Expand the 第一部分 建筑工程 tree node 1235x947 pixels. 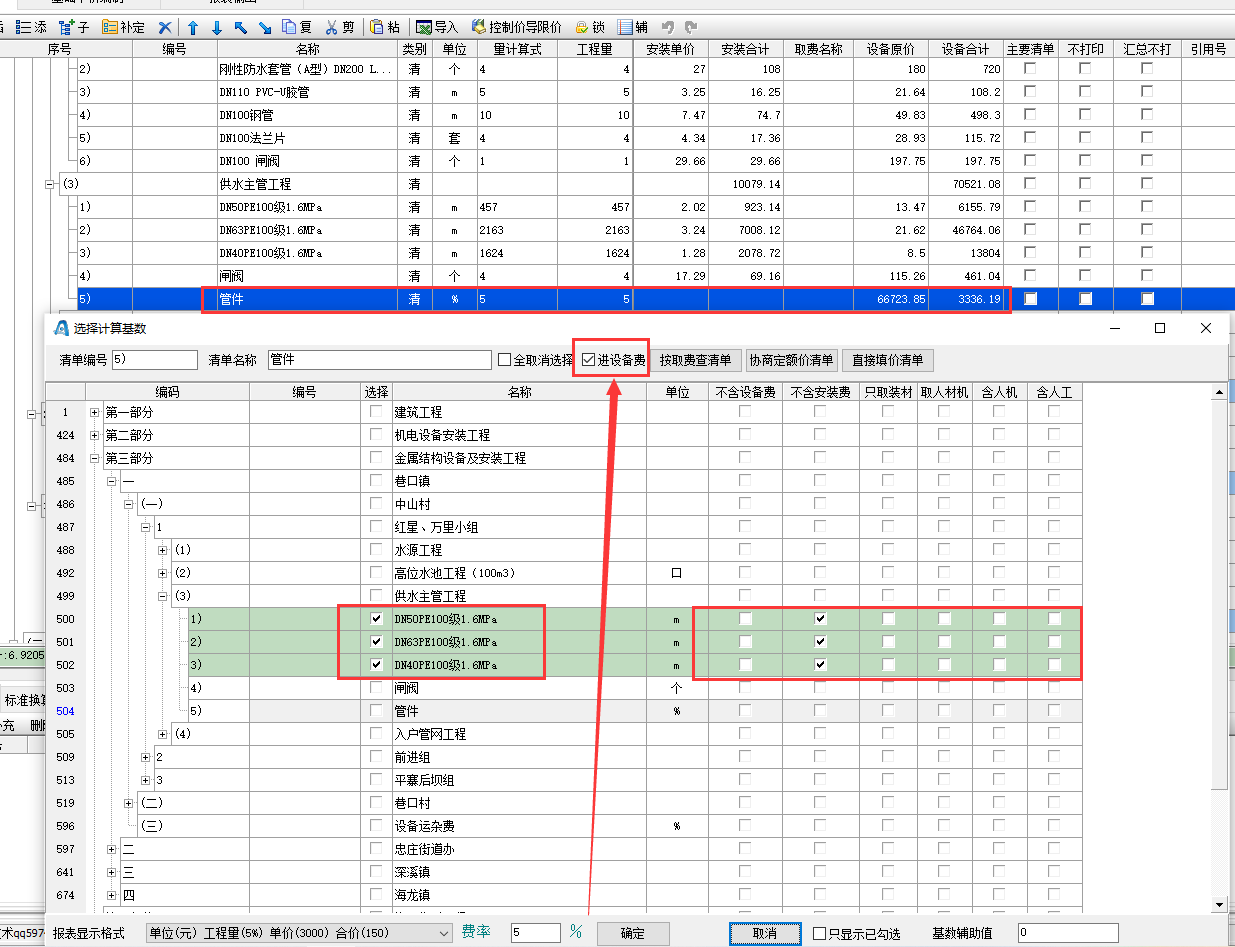tap(95, 412)
